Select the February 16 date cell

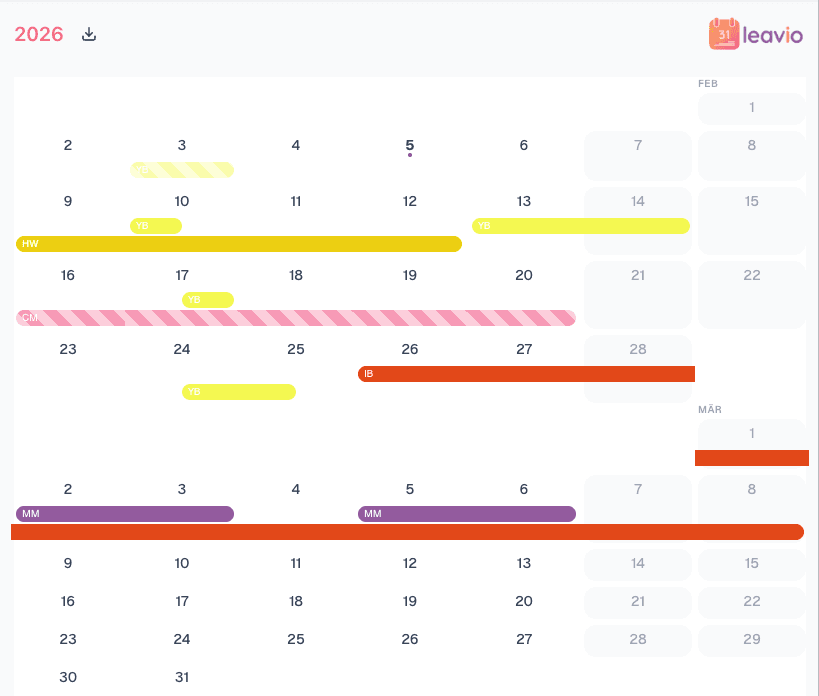[x=67, y=274]
